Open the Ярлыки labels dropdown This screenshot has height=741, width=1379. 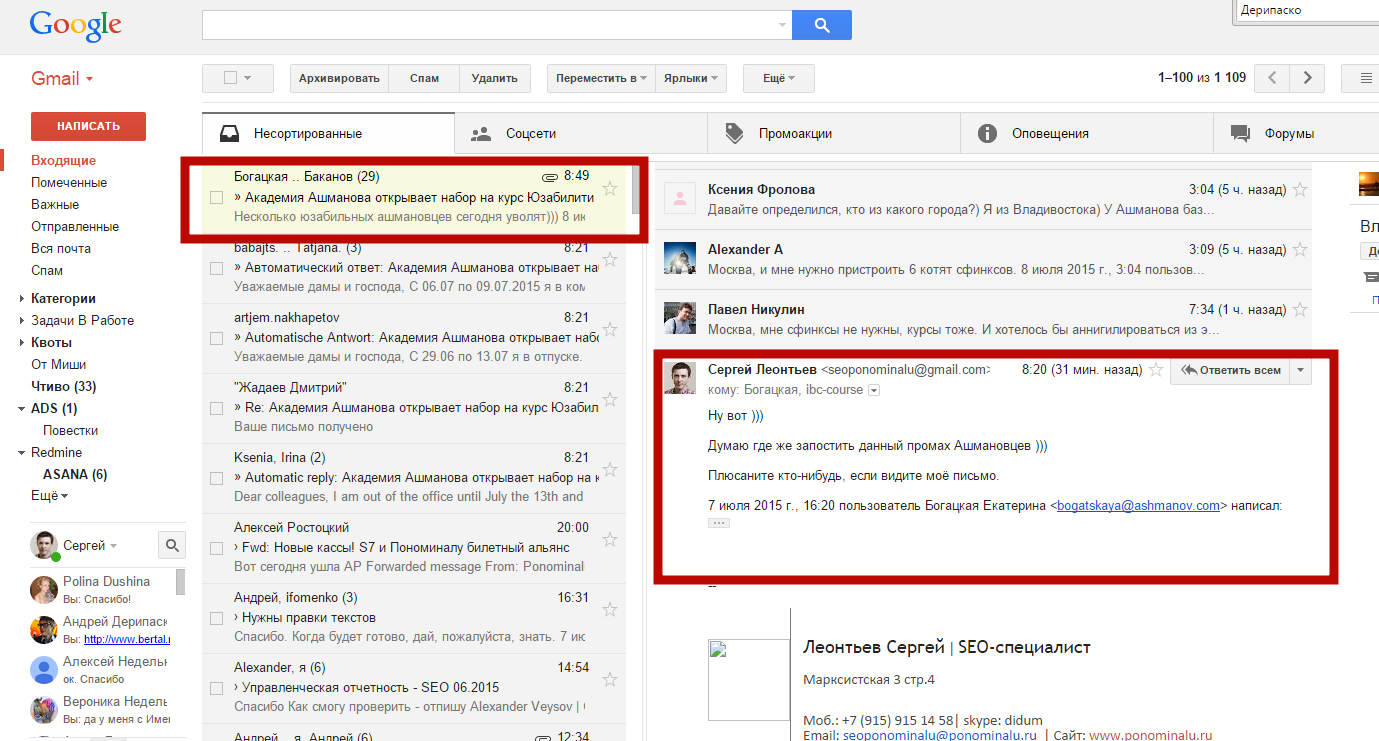(x=691, y=78)
